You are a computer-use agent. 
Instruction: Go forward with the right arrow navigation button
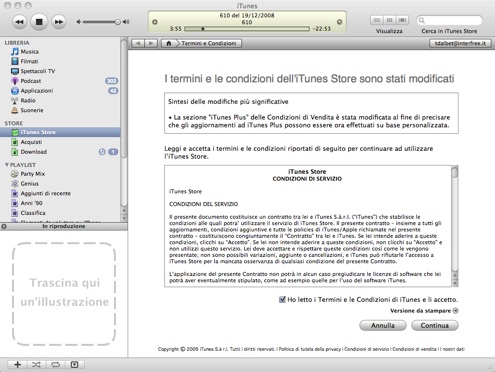pyautogui.click(x=151, y=43)
